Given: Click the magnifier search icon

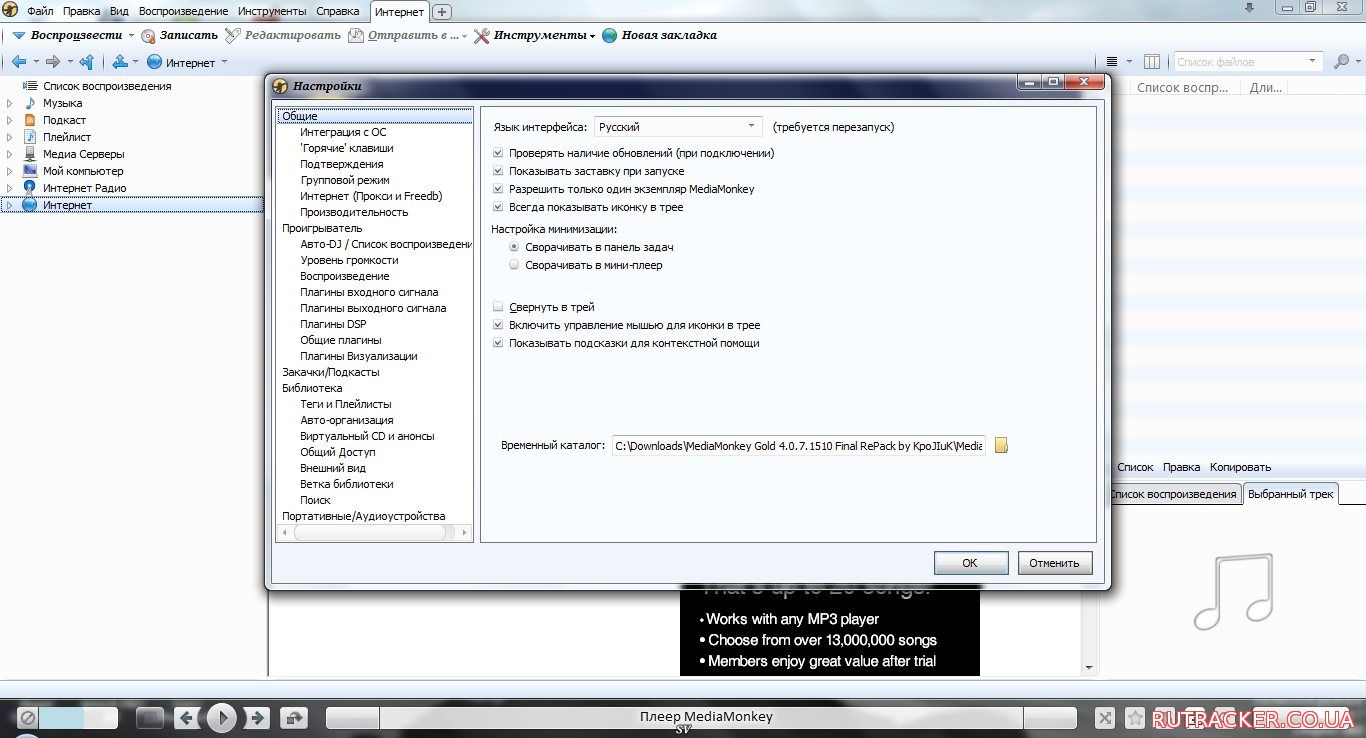Looking at the screenshot, I should tap(1342, 62).
